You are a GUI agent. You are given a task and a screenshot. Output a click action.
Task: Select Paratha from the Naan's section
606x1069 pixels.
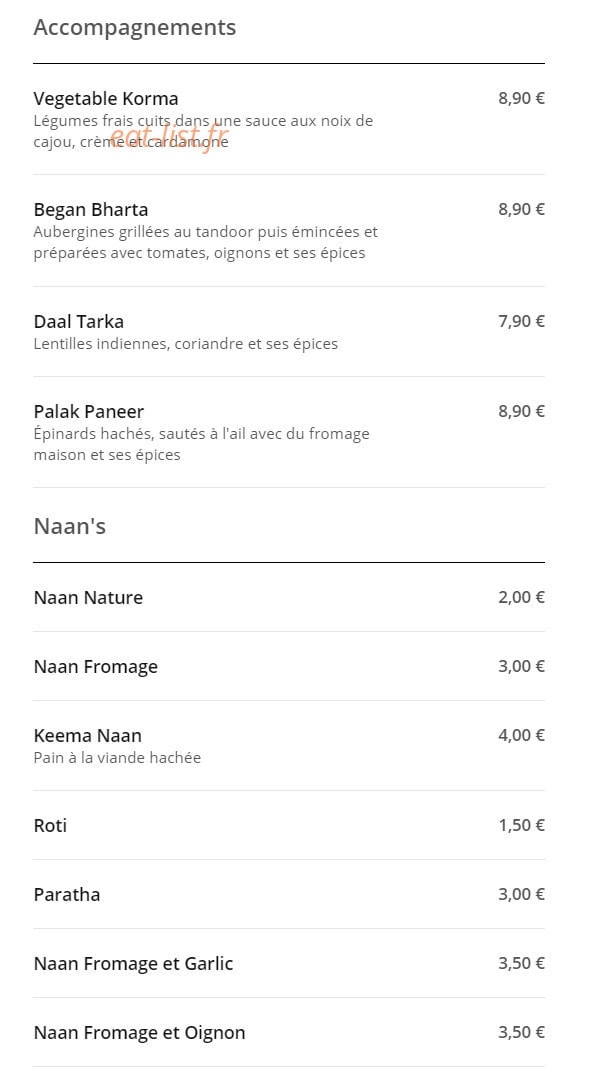pyautogui.click(x=67, y=894)
